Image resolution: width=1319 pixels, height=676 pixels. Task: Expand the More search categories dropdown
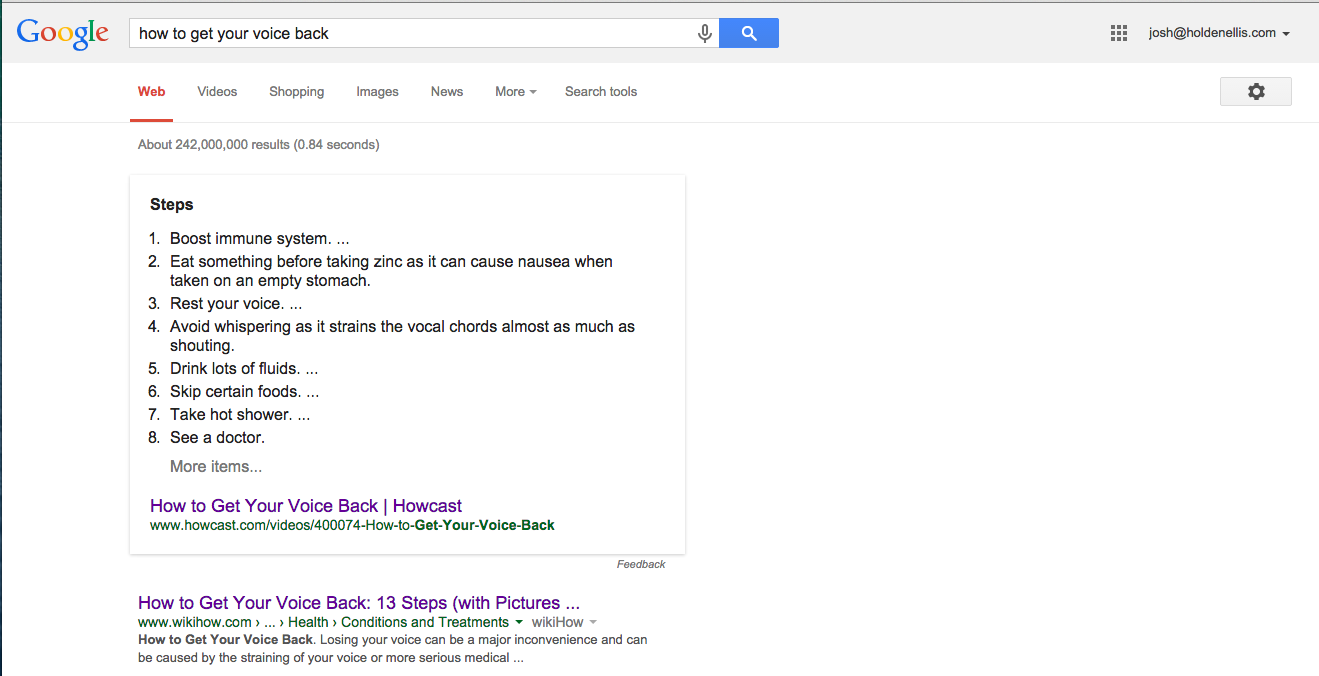tap(516, 91)
